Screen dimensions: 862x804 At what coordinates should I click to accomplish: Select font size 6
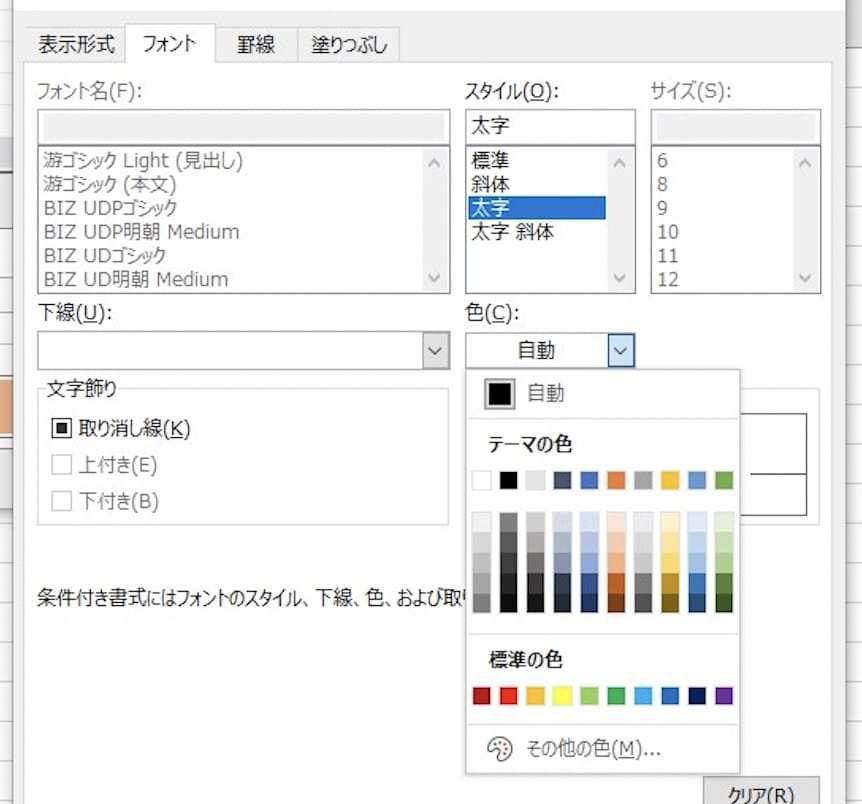pyautogui.click(x=662, y=161)
